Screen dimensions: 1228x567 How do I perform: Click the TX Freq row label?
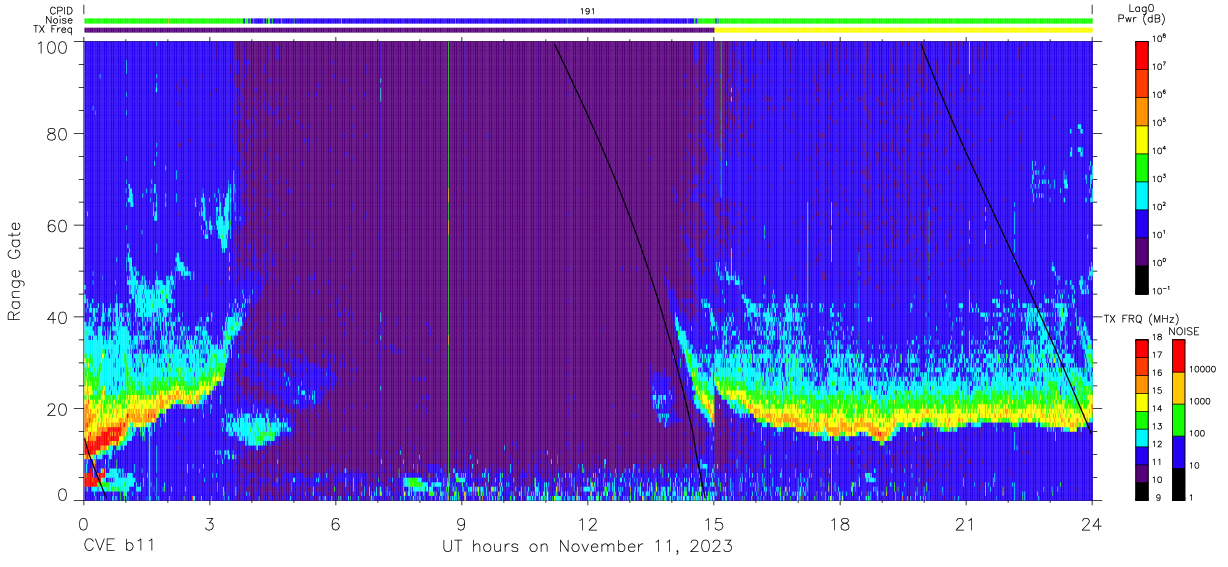click(54, 30)
